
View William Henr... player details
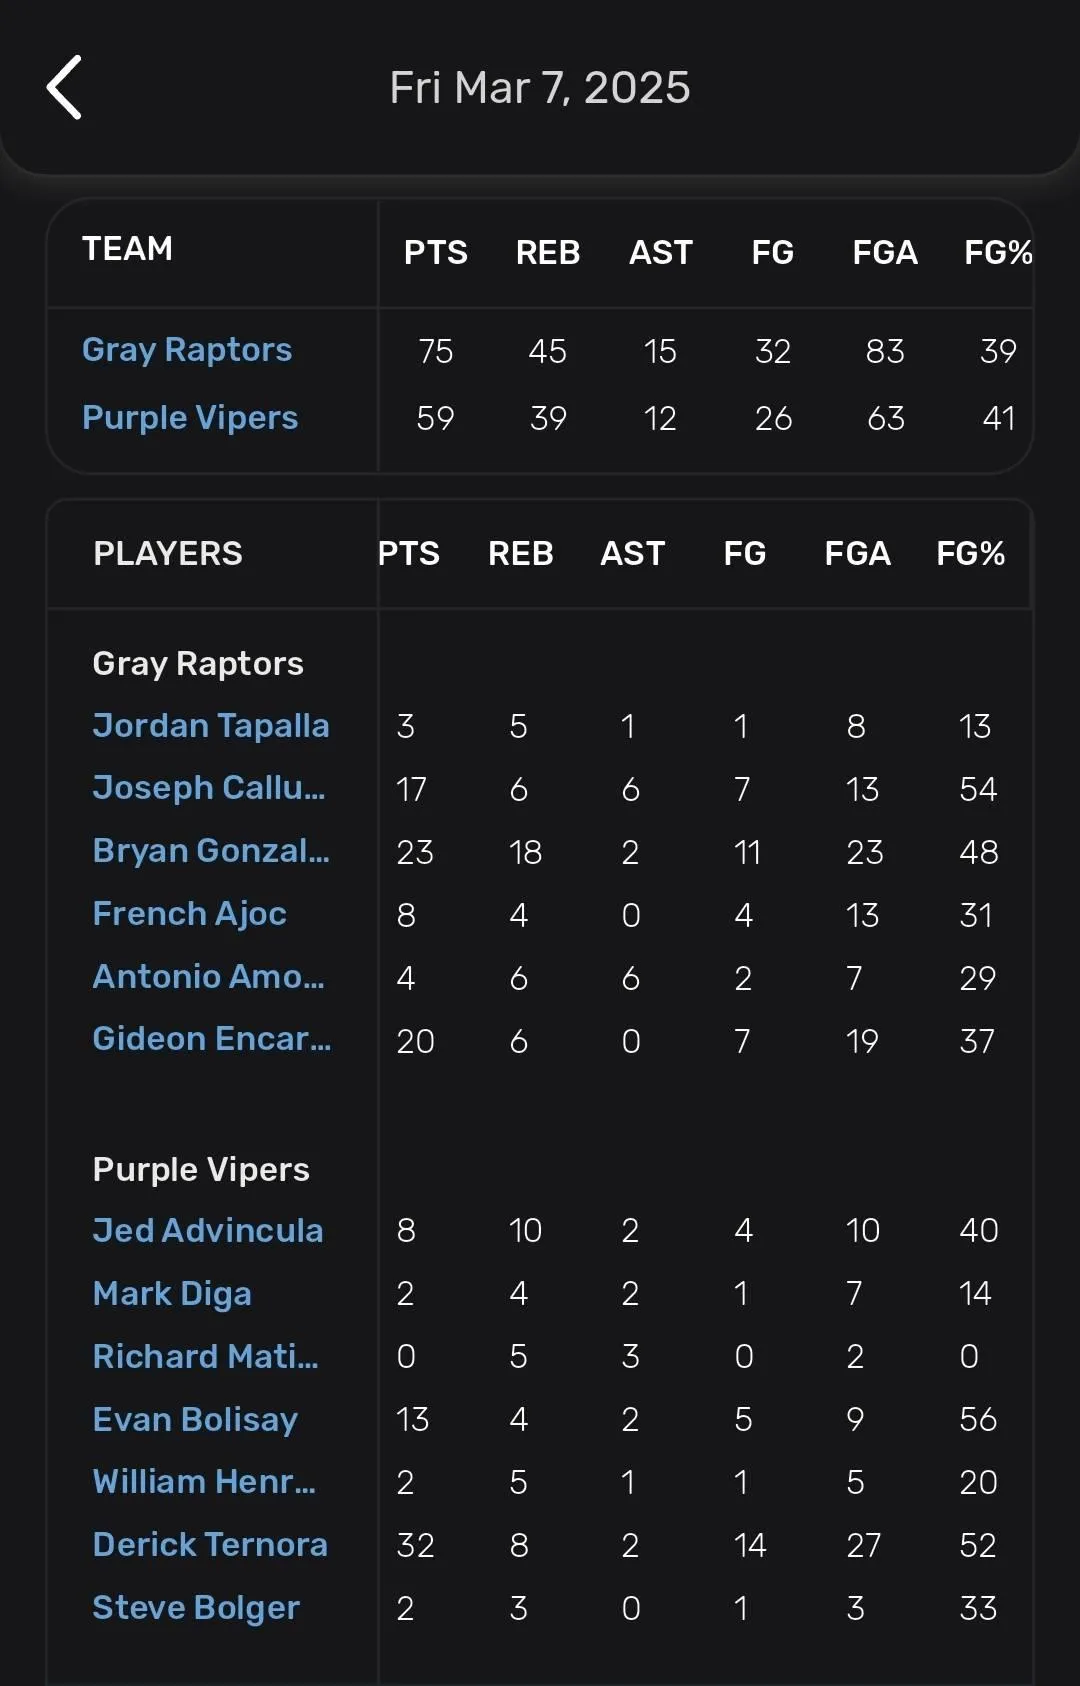204,1483
